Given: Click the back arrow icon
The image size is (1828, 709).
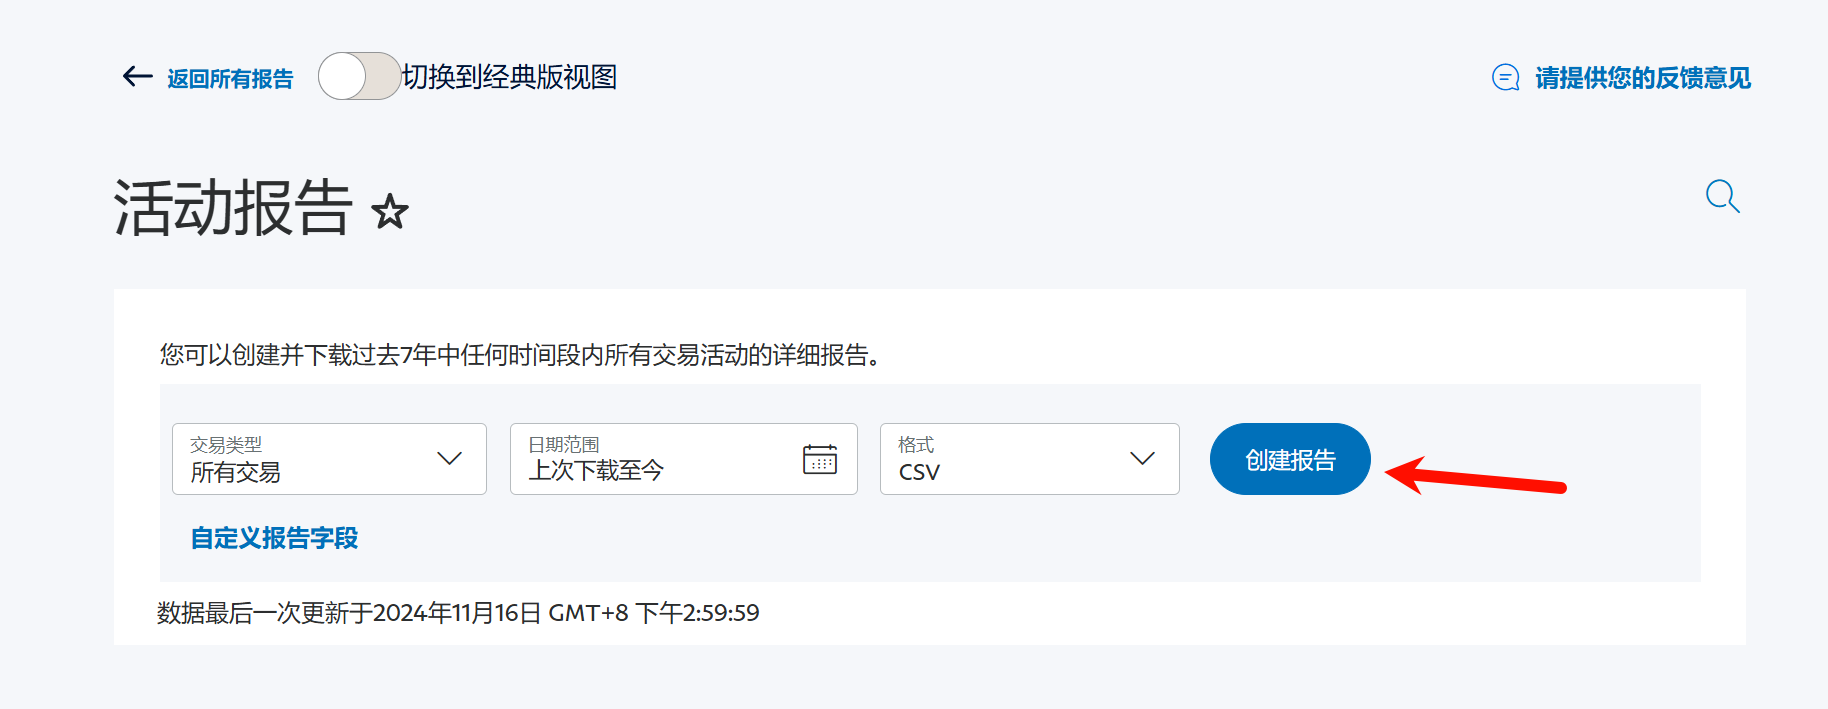Looking at the screenshot, I should [x=137, y=77].
